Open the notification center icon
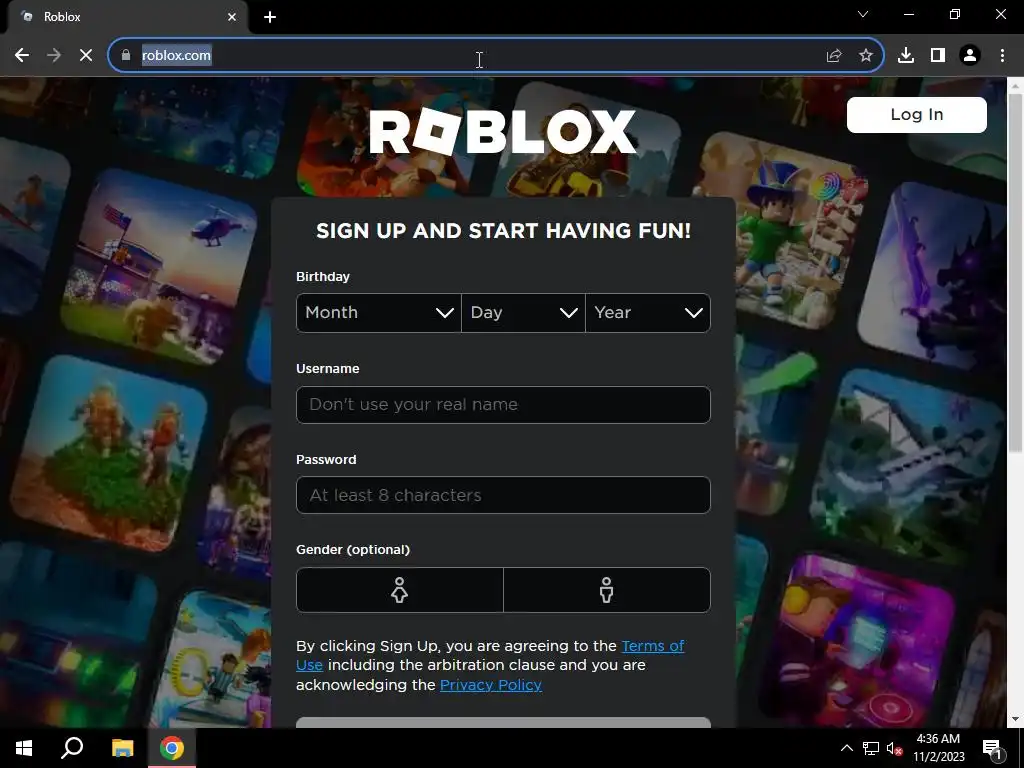The width and height of the screenshot is (1024, 768). pos(993,748)
